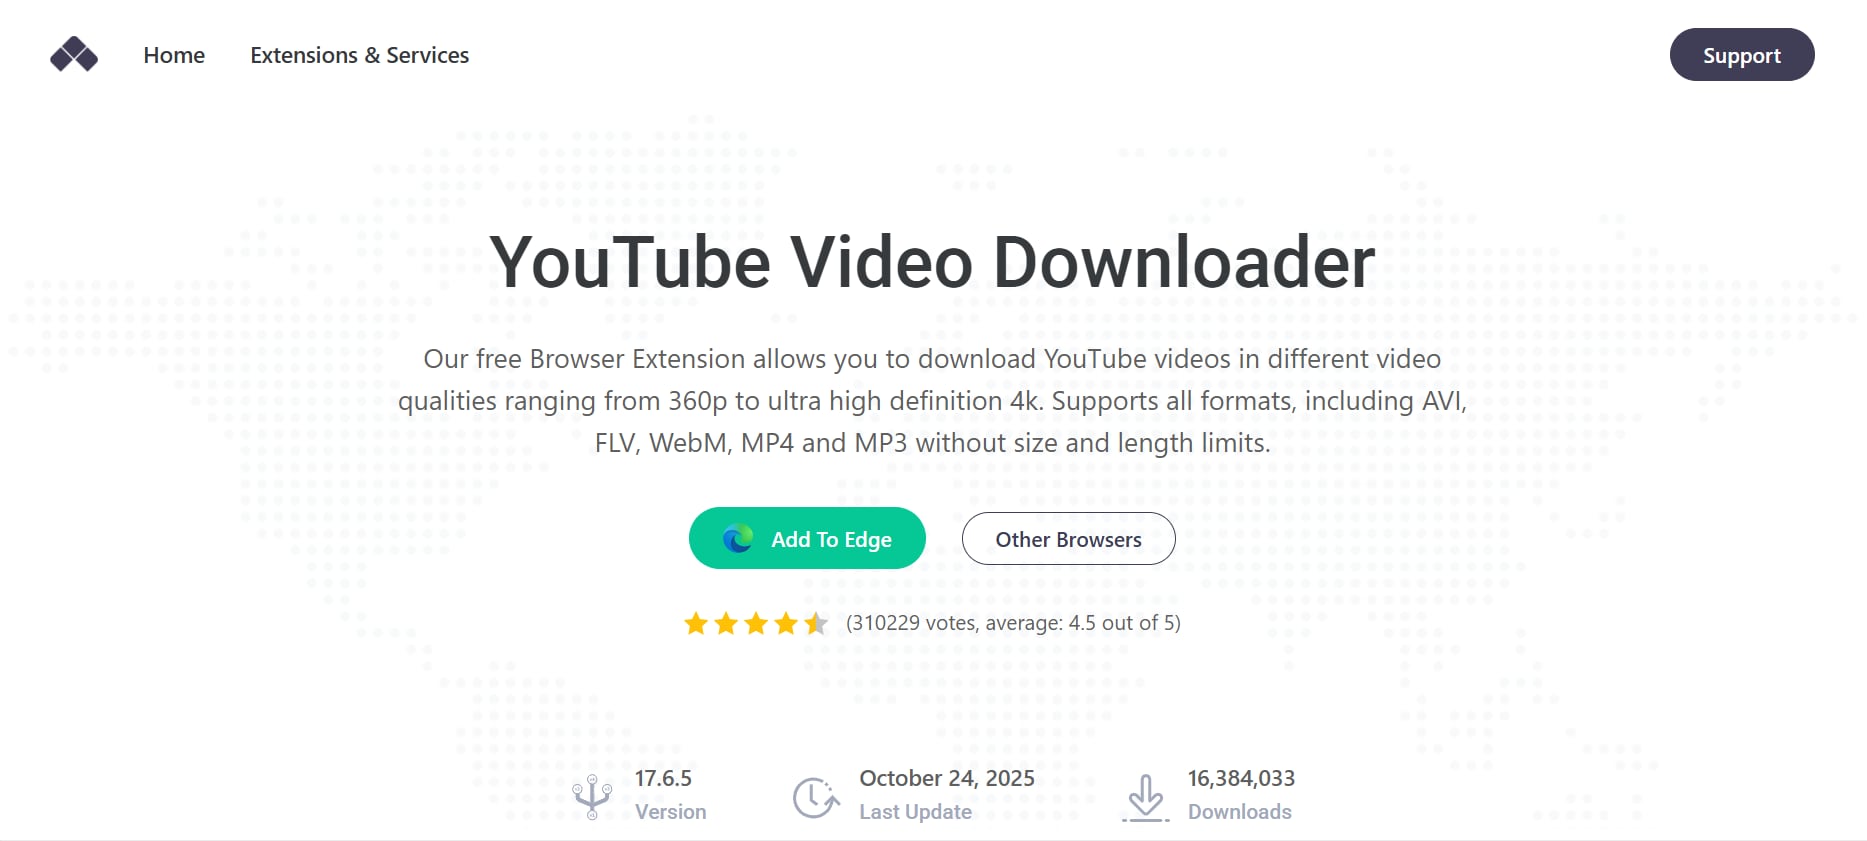Click the October 24, 2025 date
The image size is (1867, 841).
pos(947,778)
